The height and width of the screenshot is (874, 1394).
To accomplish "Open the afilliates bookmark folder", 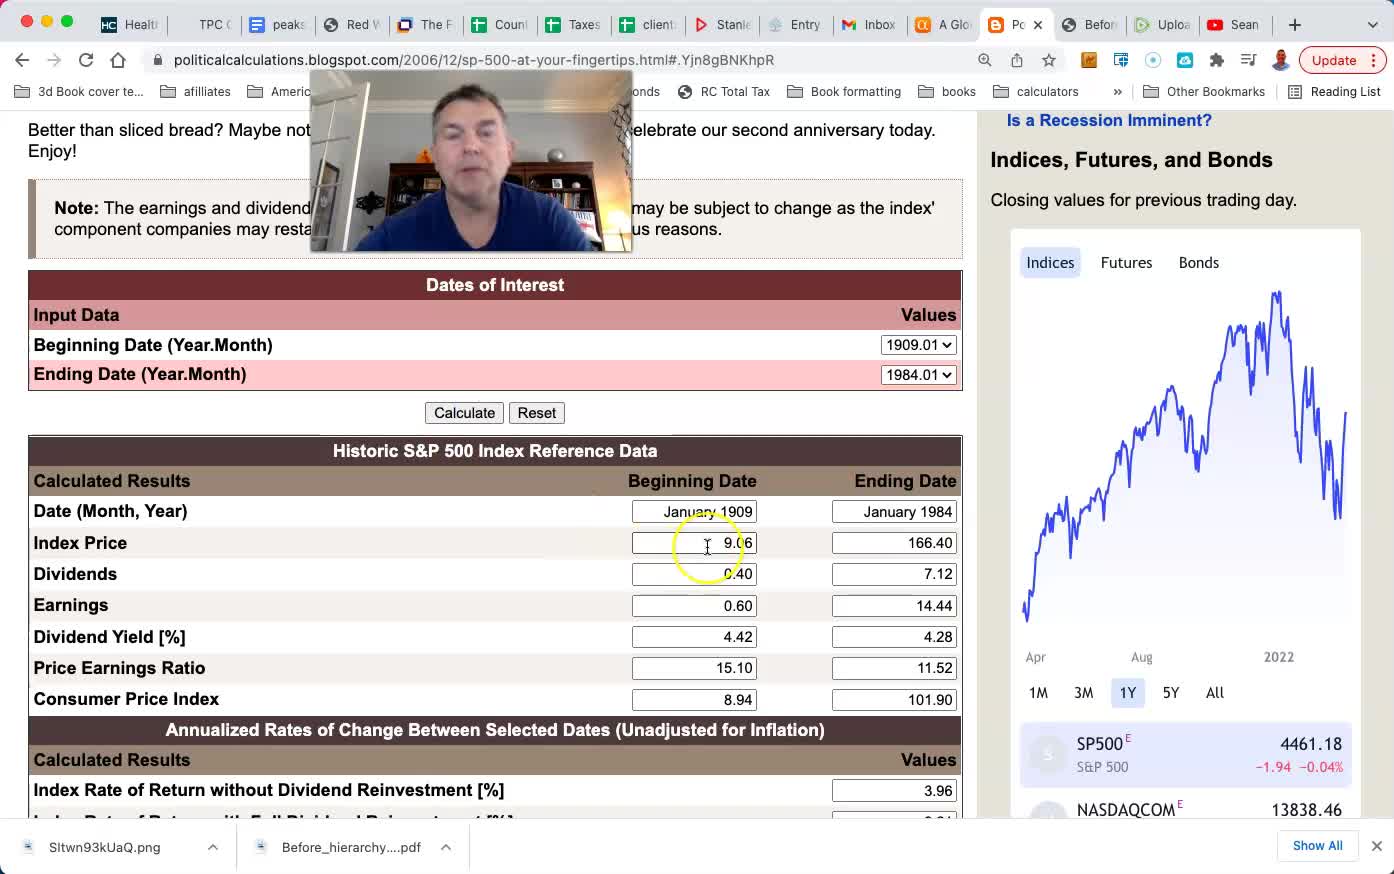I will [196, 91].
